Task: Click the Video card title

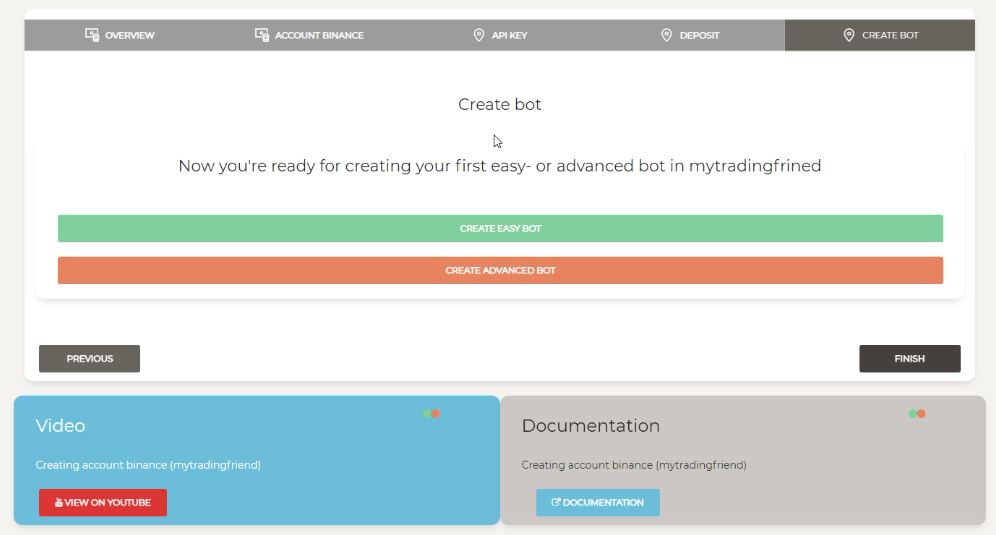Action: tap(60, 426)
